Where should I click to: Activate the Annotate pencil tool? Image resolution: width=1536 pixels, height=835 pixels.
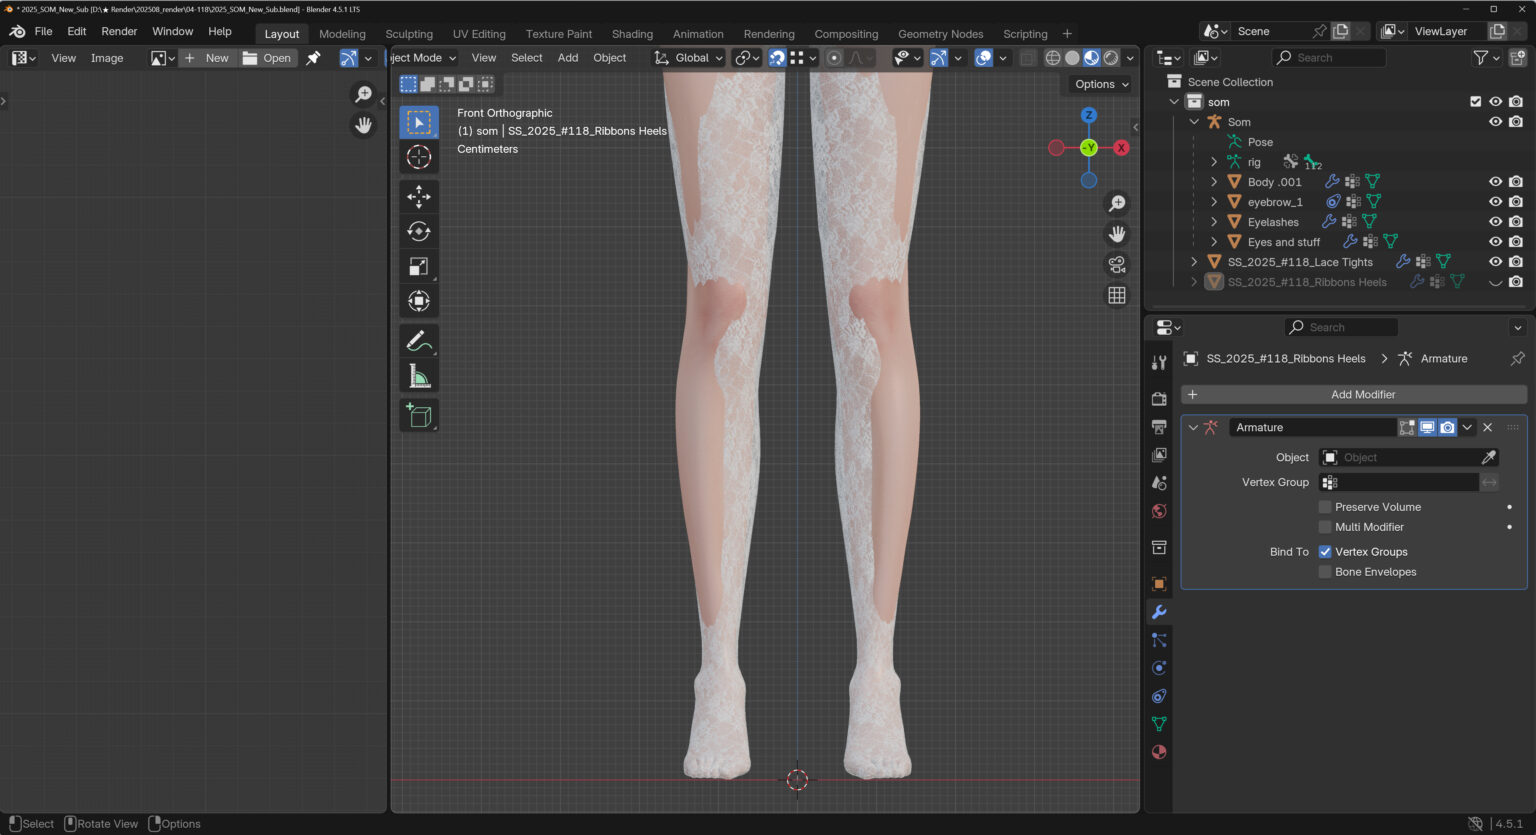[x=419, y=341]
